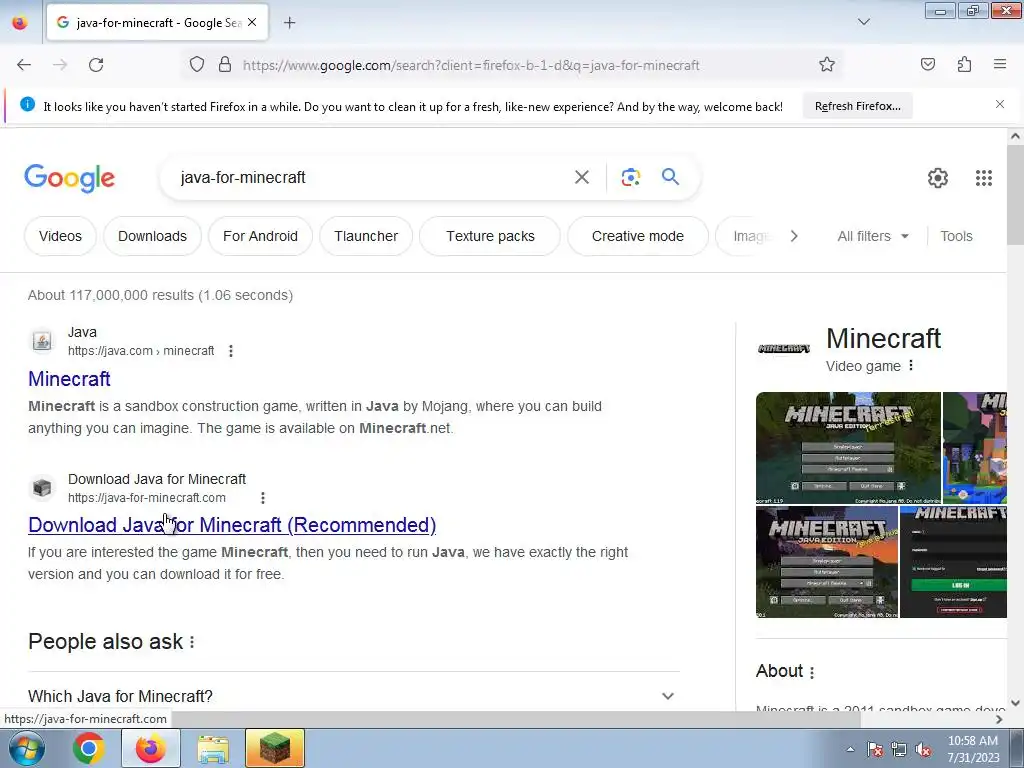
Task: Run the search with the magnifier icon
Action: (x=670, y=176)
